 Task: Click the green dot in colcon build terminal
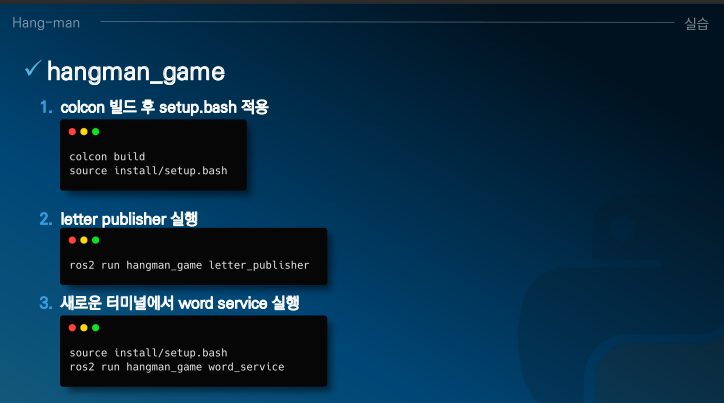(x=96, y=132)
